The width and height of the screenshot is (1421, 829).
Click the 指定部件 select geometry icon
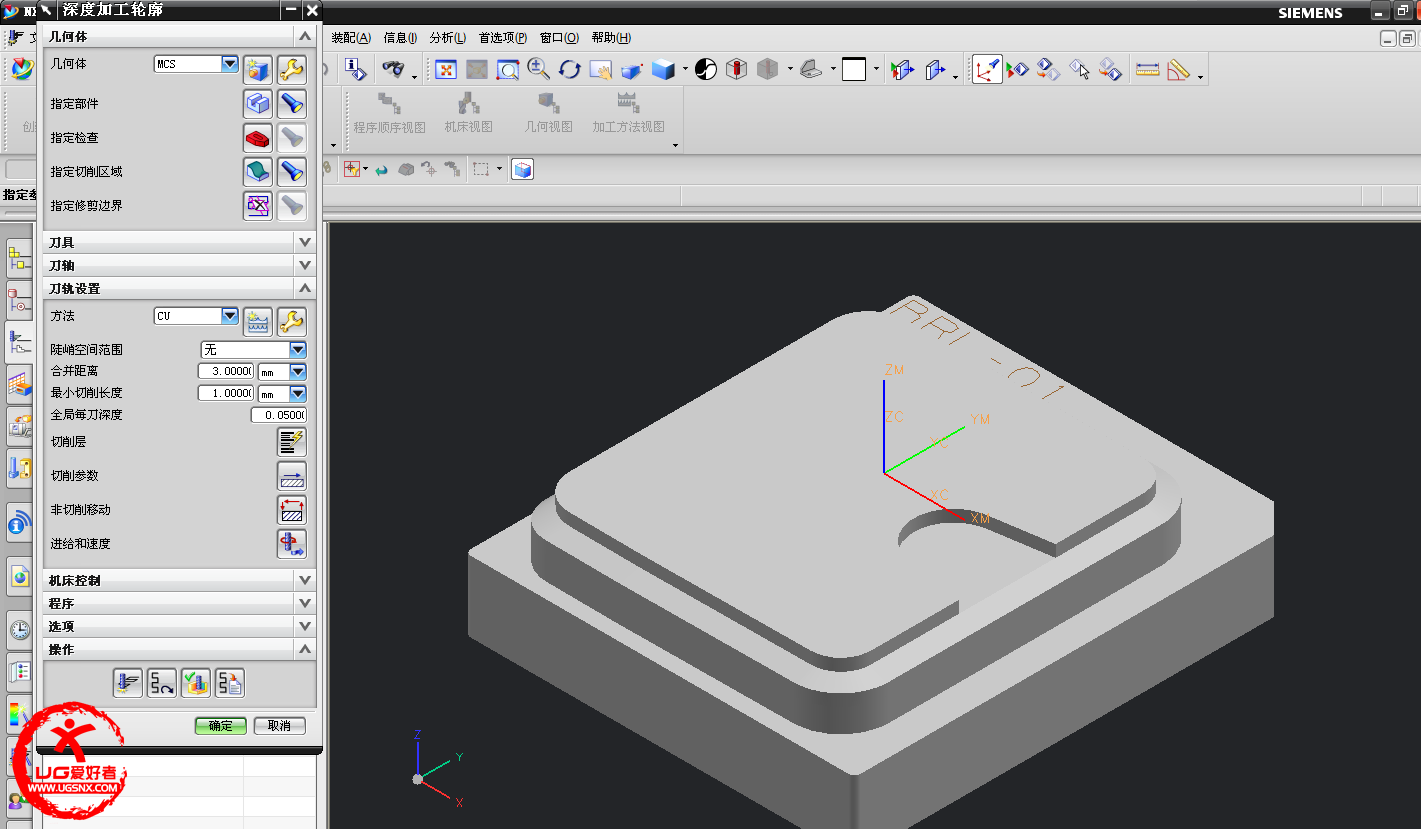point(258,103)
